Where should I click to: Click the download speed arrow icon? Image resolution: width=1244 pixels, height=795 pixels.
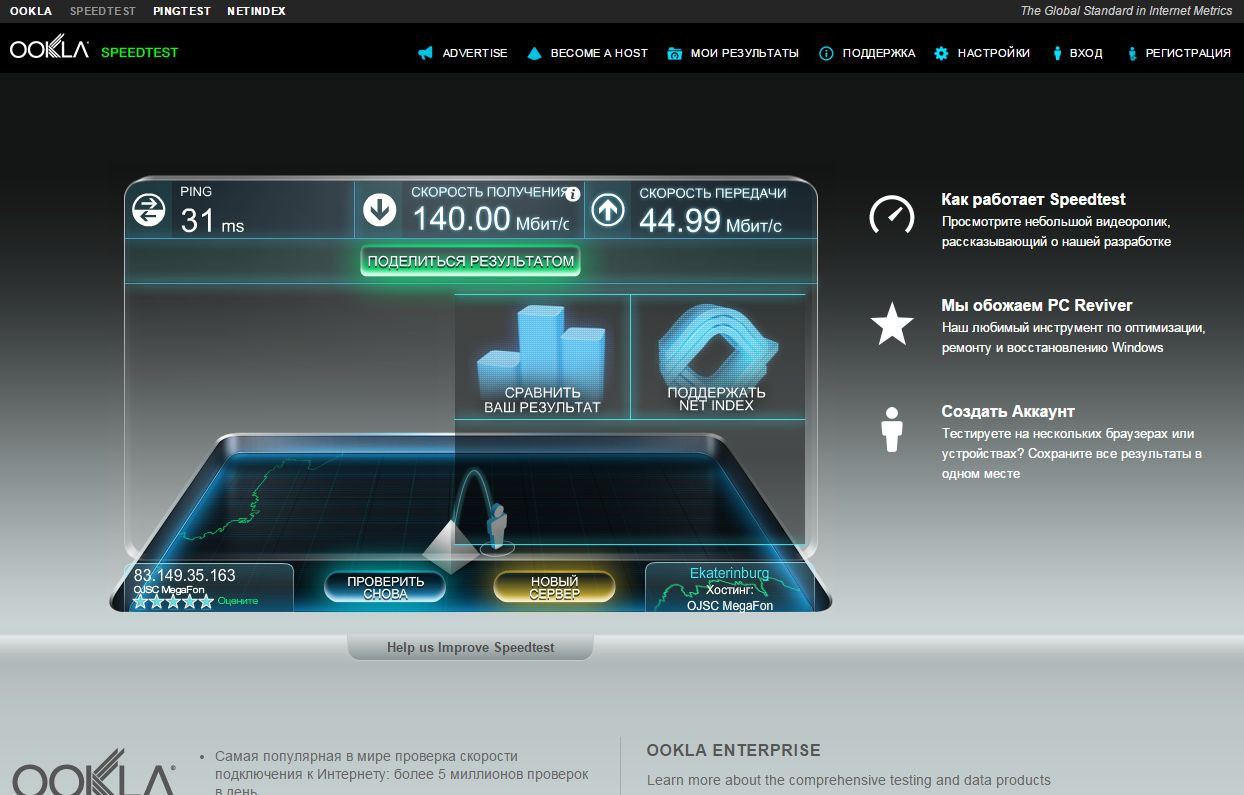[380, 210]
